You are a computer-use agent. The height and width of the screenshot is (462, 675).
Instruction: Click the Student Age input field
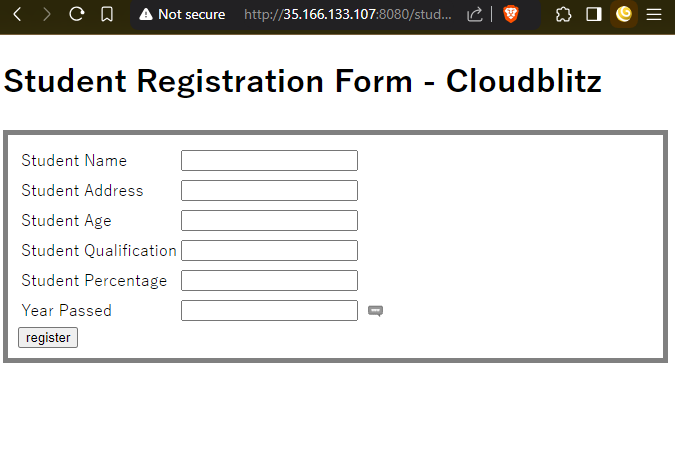point(269,221)
